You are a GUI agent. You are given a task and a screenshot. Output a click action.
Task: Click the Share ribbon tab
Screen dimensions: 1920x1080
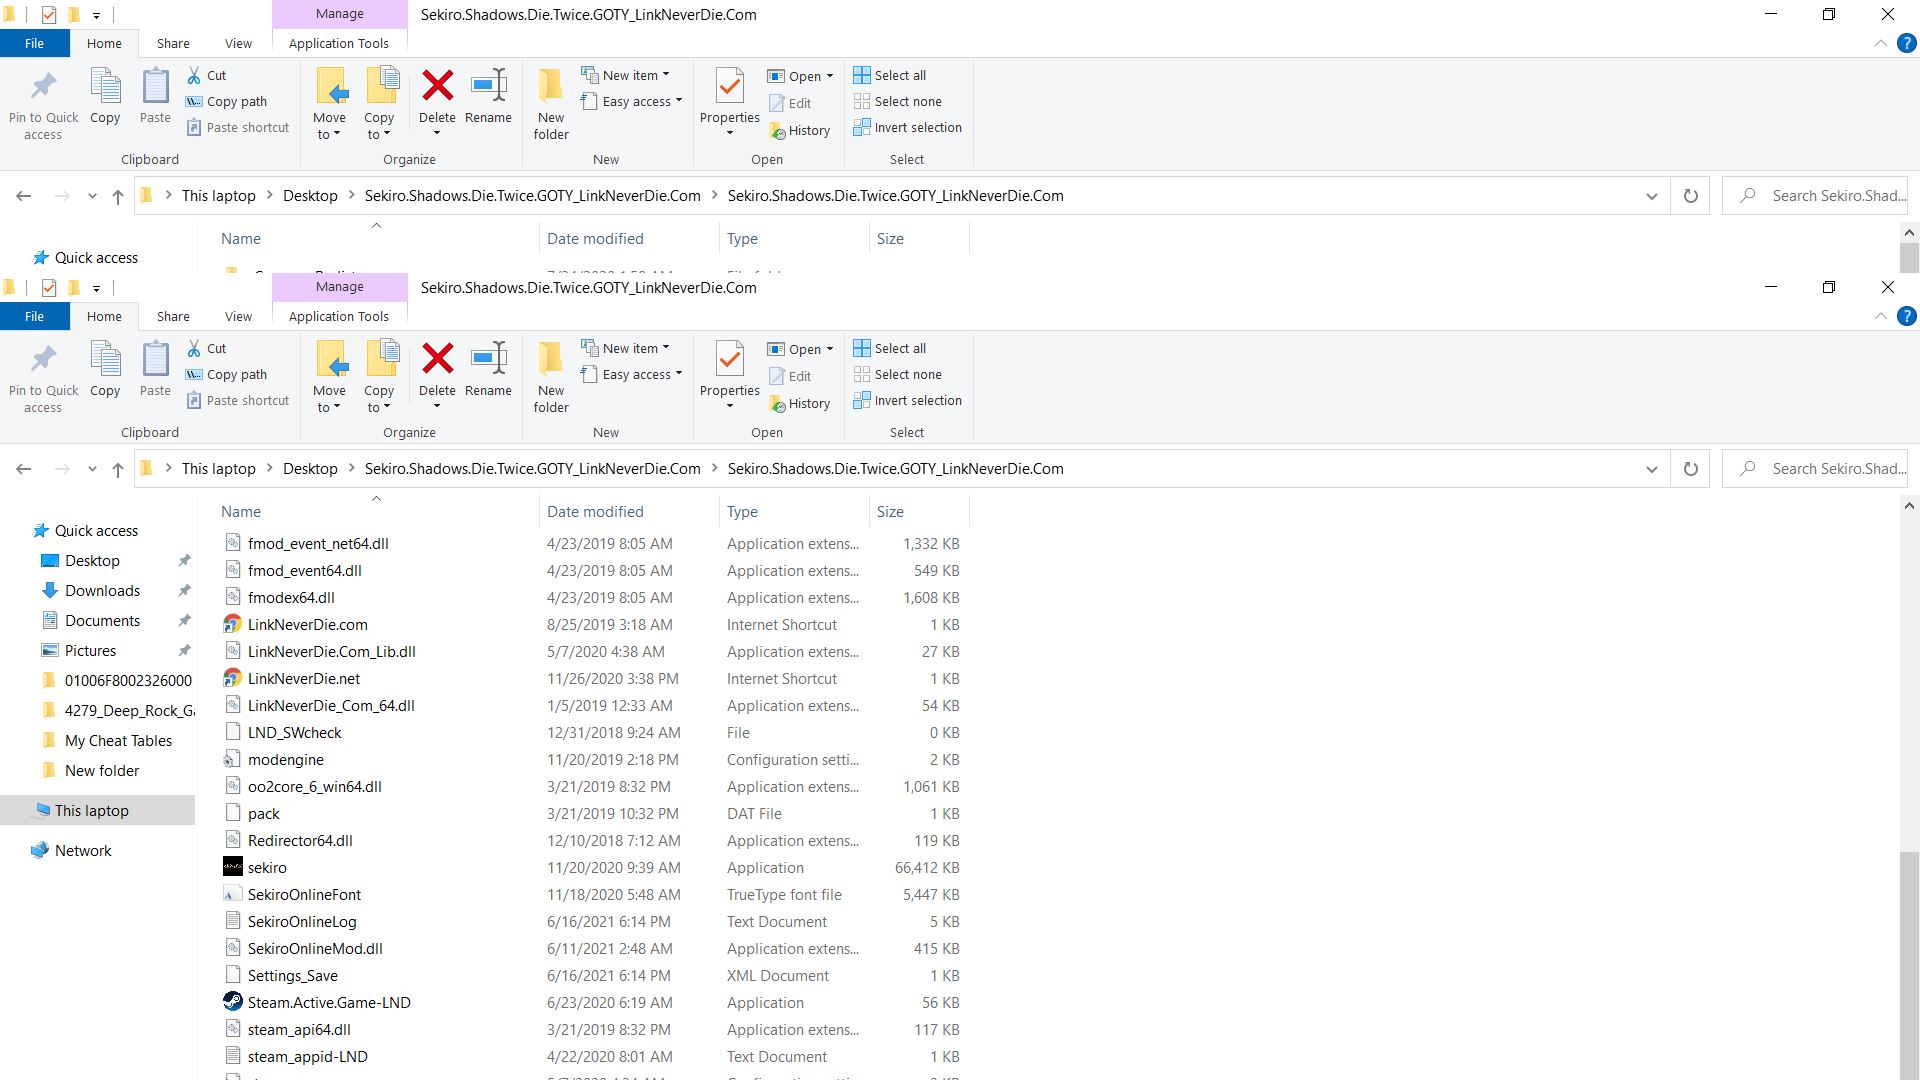pyautogui.click(x=173, y=316)
